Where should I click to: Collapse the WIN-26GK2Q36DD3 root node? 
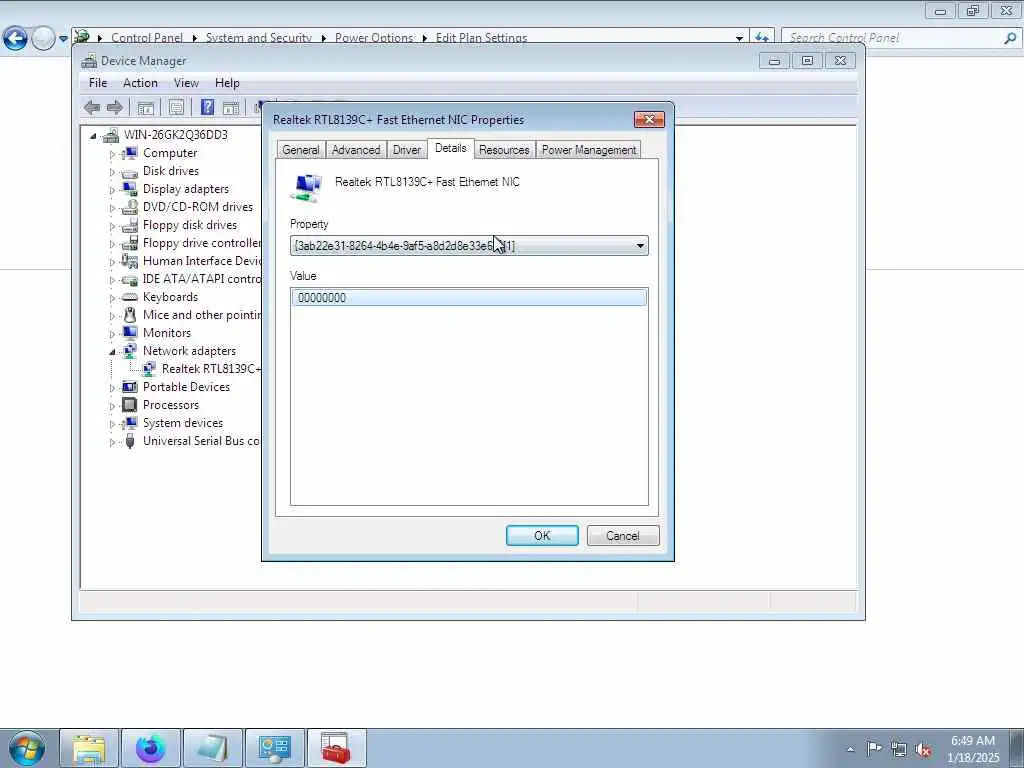93,136
